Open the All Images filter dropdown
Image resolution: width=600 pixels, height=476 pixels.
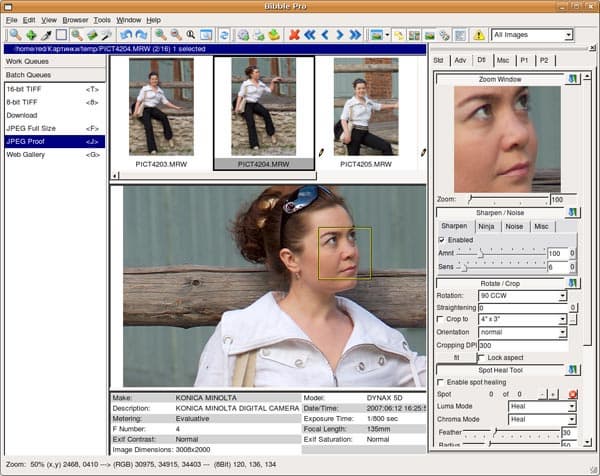pyautogui.click(x=532, y=35)
